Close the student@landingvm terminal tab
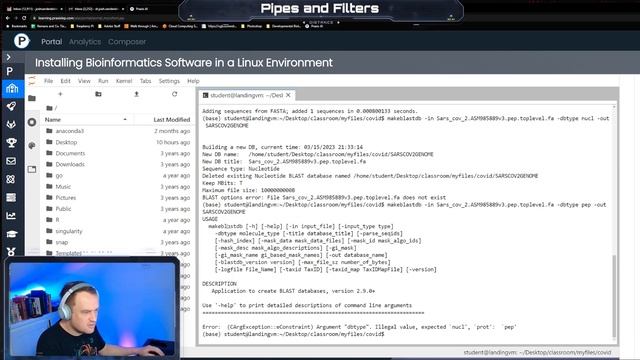 [288, 95]
